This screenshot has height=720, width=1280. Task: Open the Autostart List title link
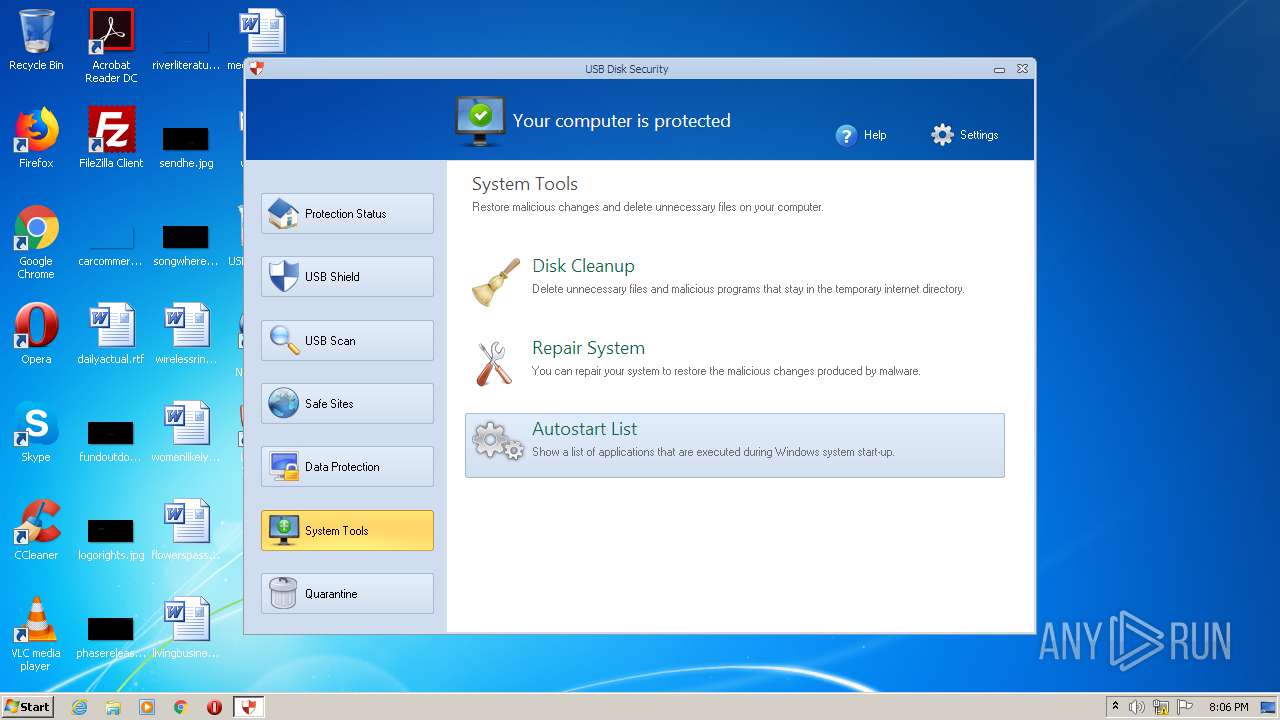pyautogui.click(x=584, y=429)
